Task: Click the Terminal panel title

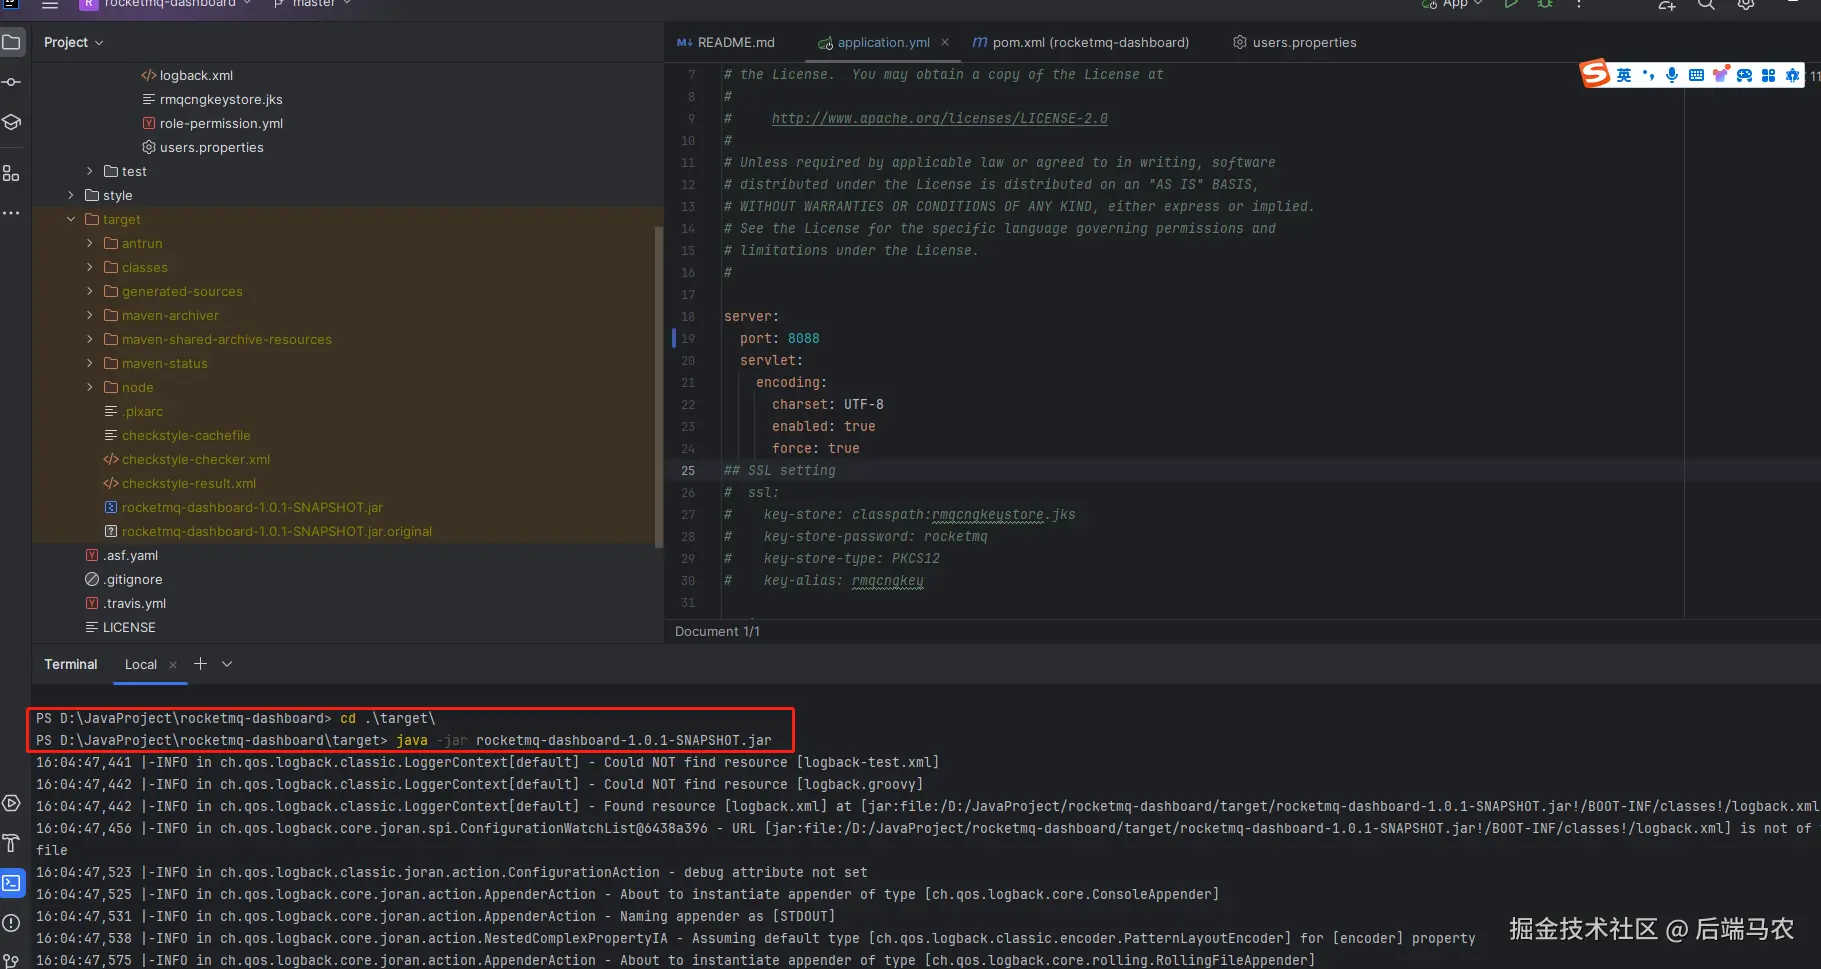Action: coord(71,664)
